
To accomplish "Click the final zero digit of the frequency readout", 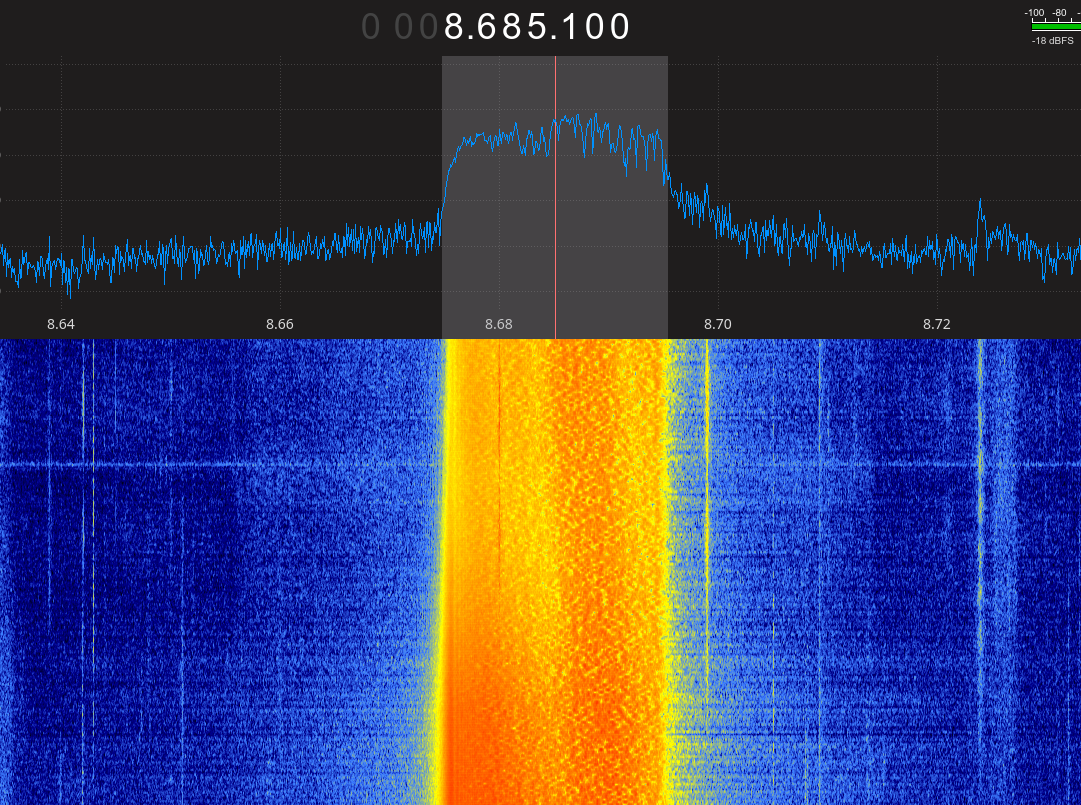I will click(620, 27).
